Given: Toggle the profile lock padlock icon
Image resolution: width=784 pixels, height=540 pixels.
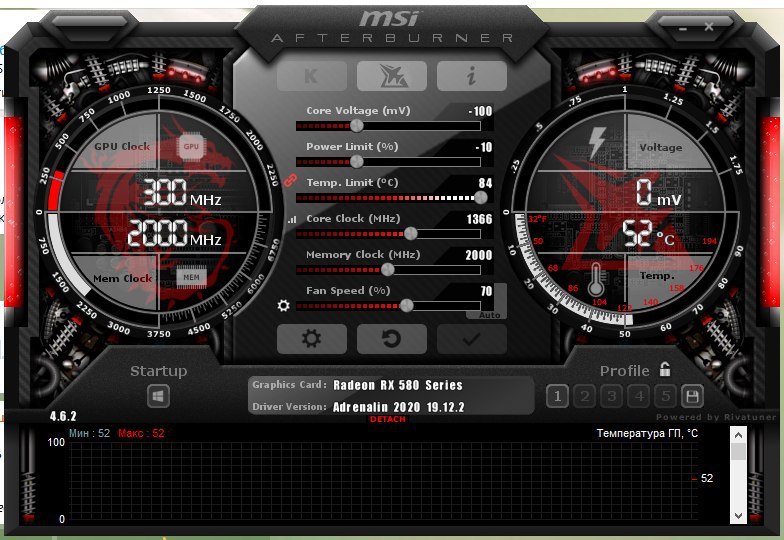Looking at the screenshot, I should click(x=664, y=369).
